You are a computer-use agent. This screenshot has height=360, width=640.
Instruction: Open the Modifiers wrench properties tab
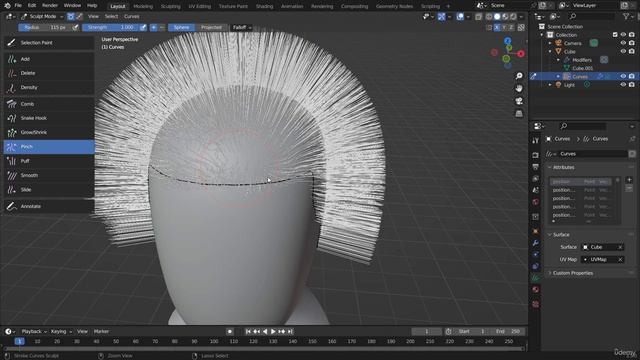[536, 243]
